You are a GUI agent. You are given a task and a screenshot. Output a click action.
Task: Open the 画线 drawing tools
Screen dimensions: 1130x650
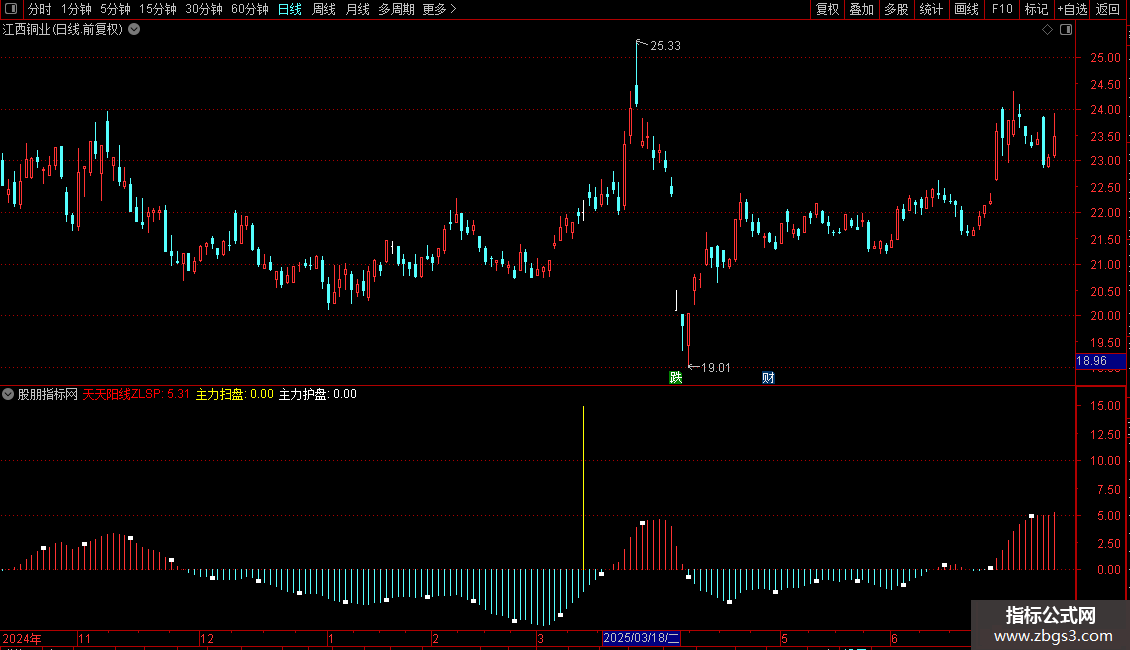pos(966,9)
